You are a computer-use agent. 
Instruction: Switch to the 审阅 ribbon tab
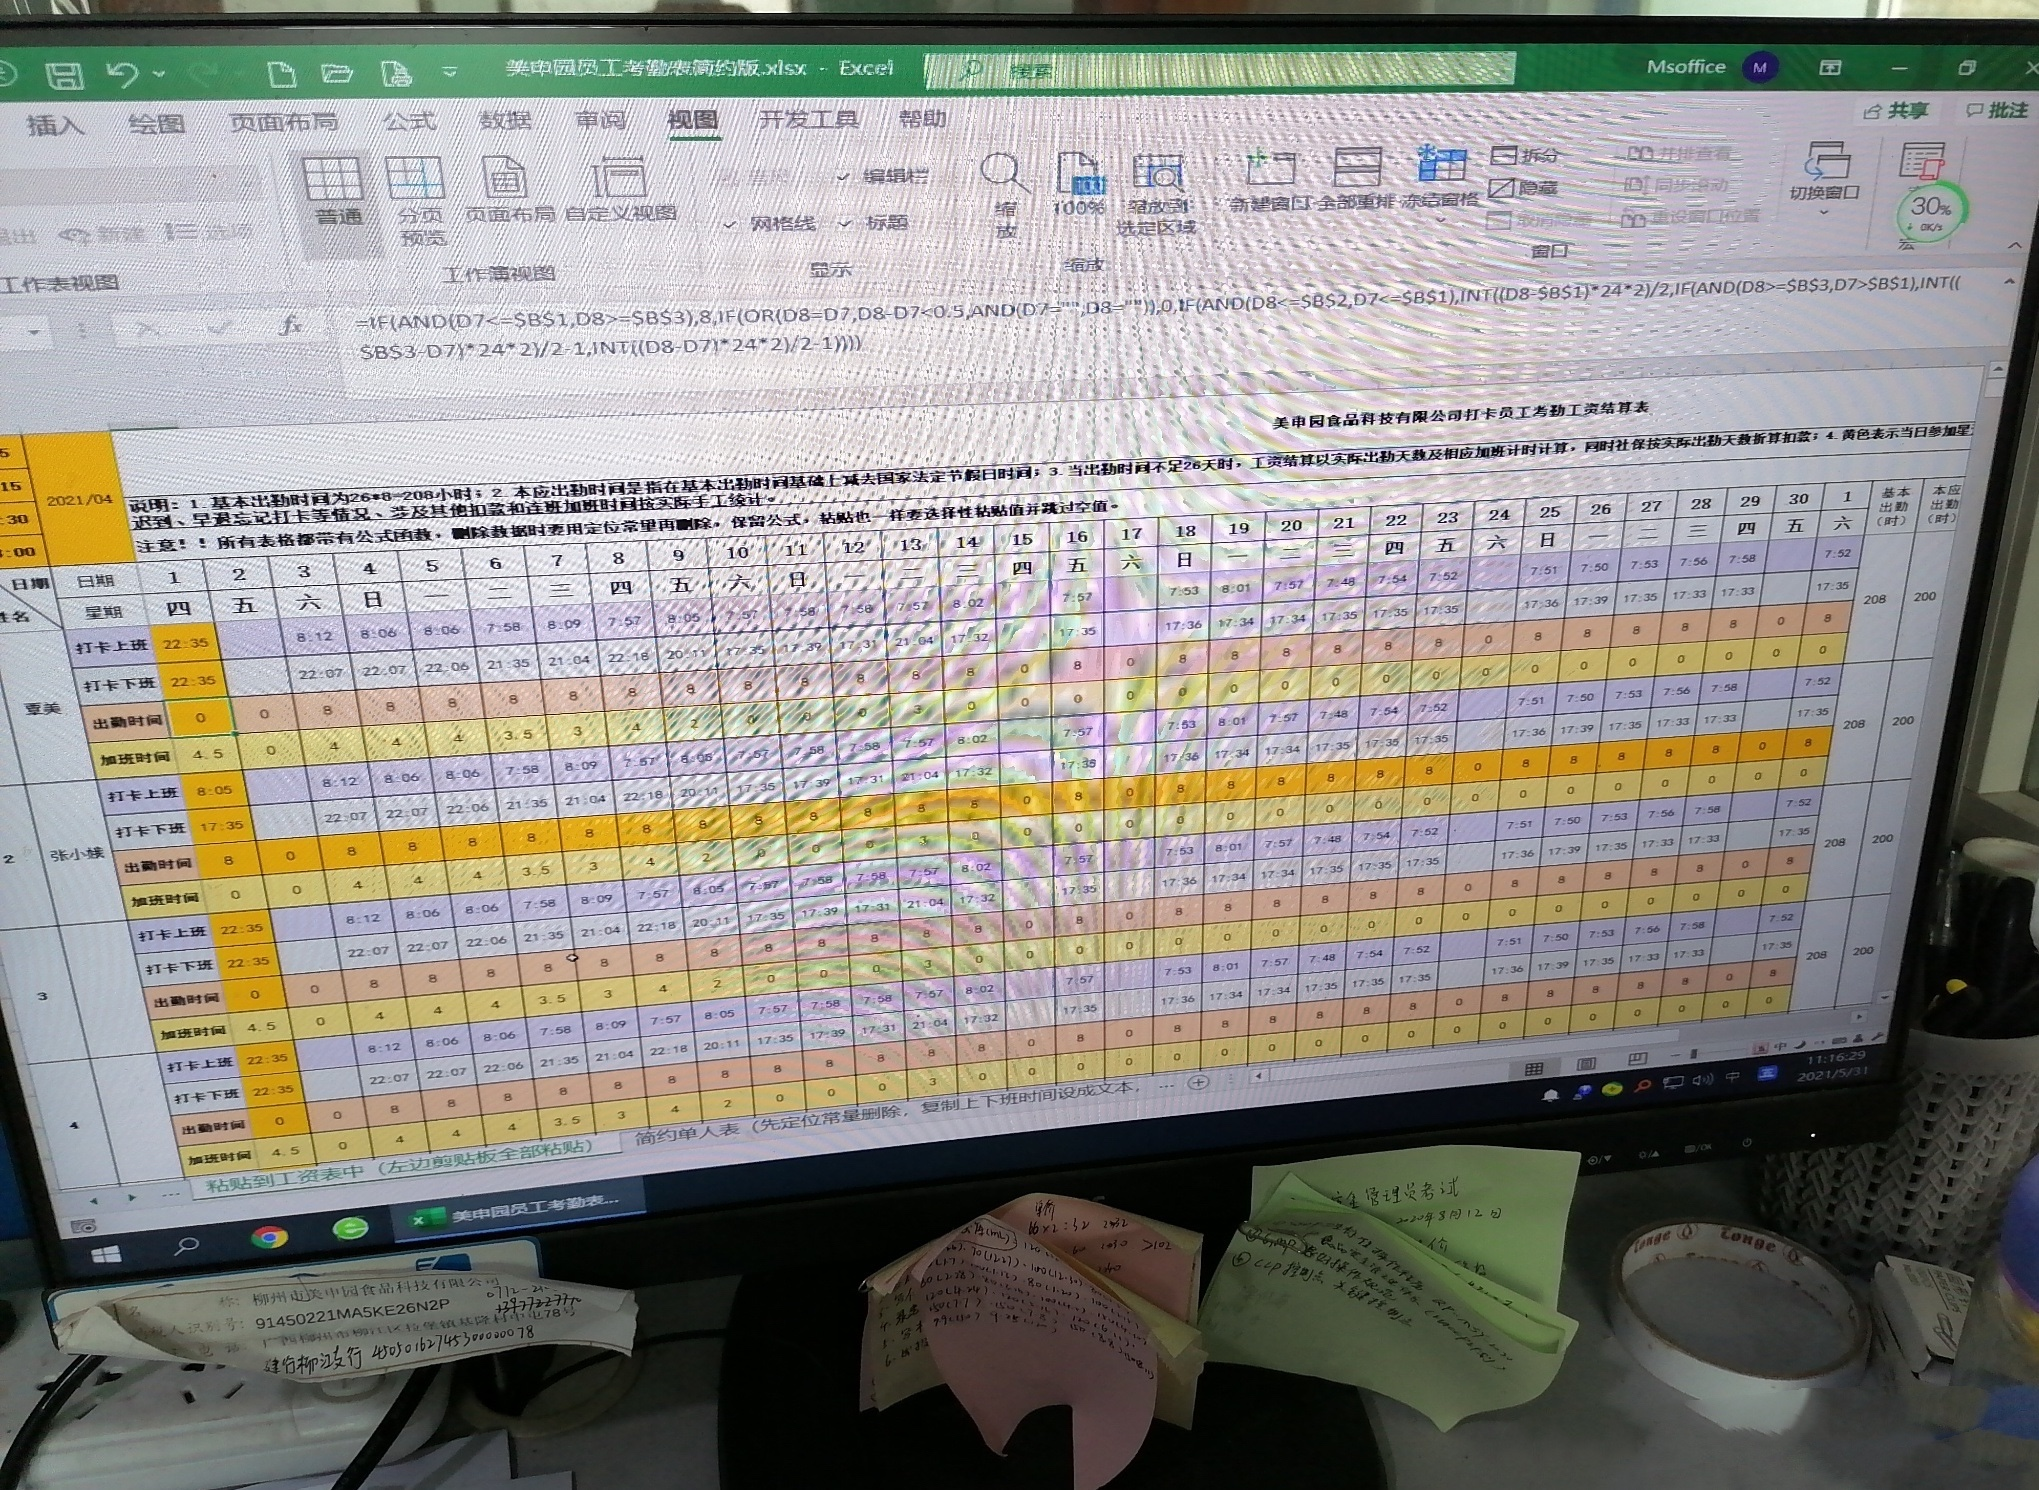600,120
